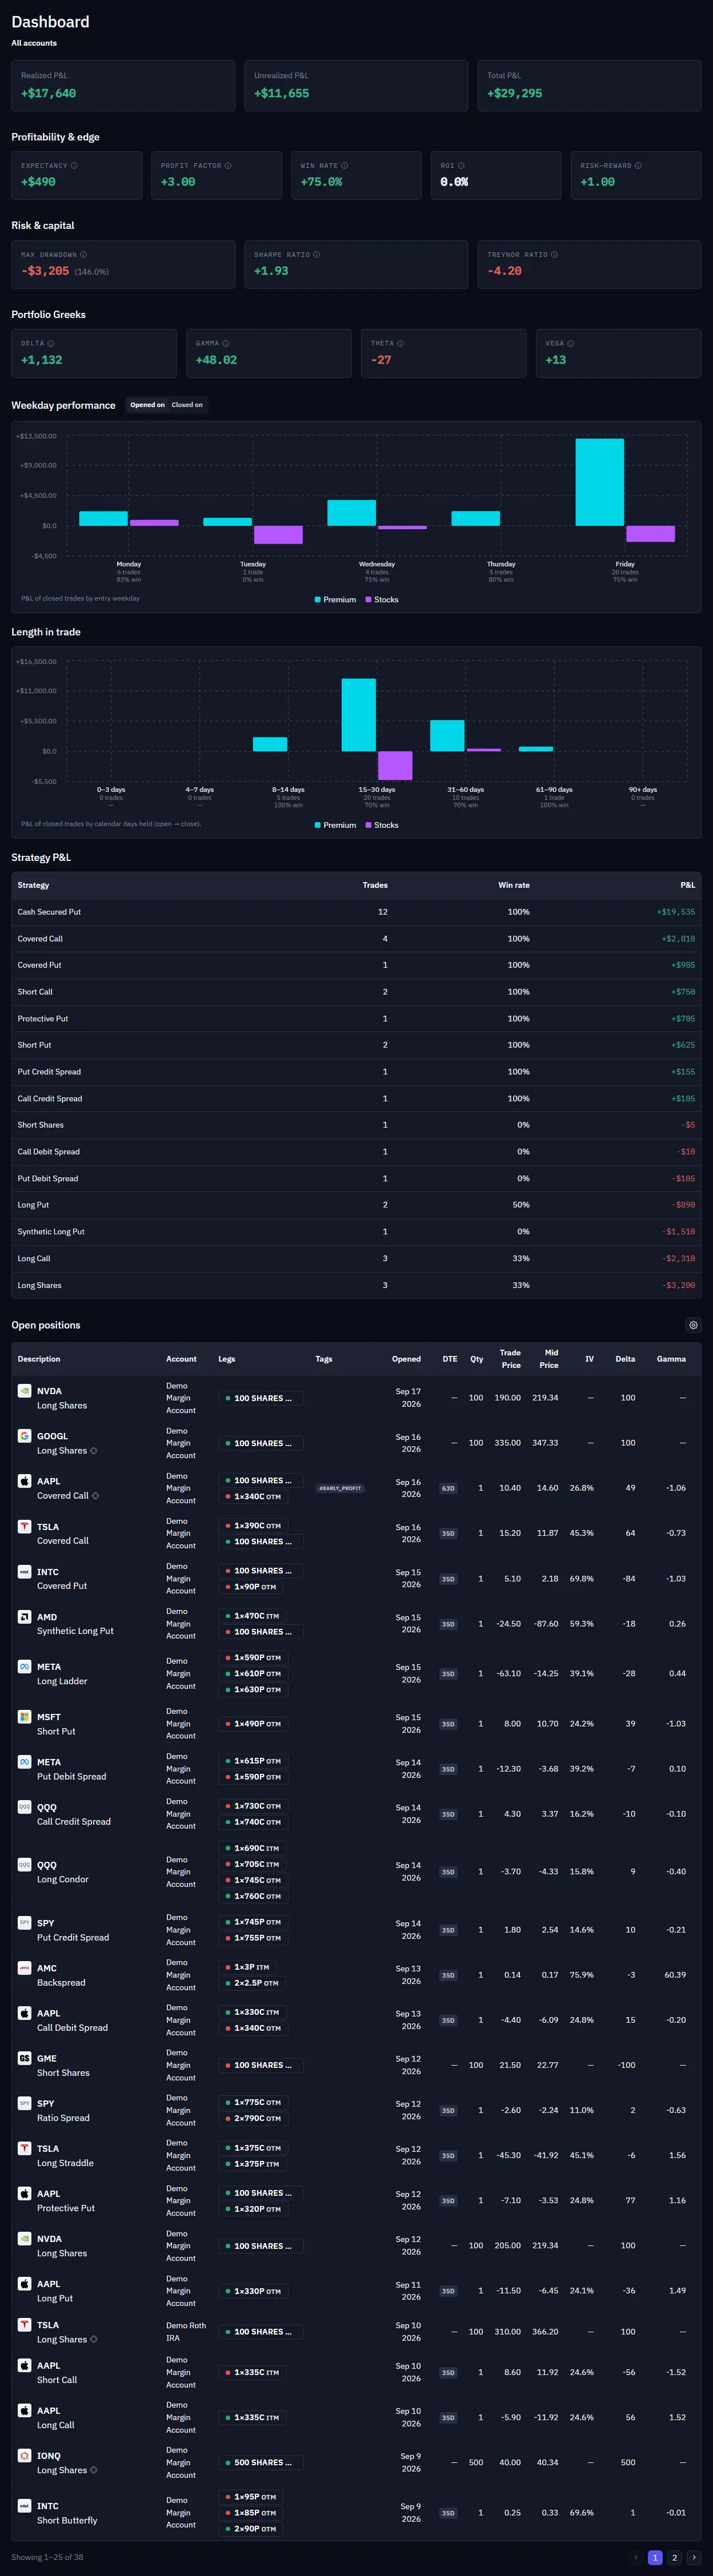Toggle Stocks legend in Weekday performance chart

[x=382, y=600]
